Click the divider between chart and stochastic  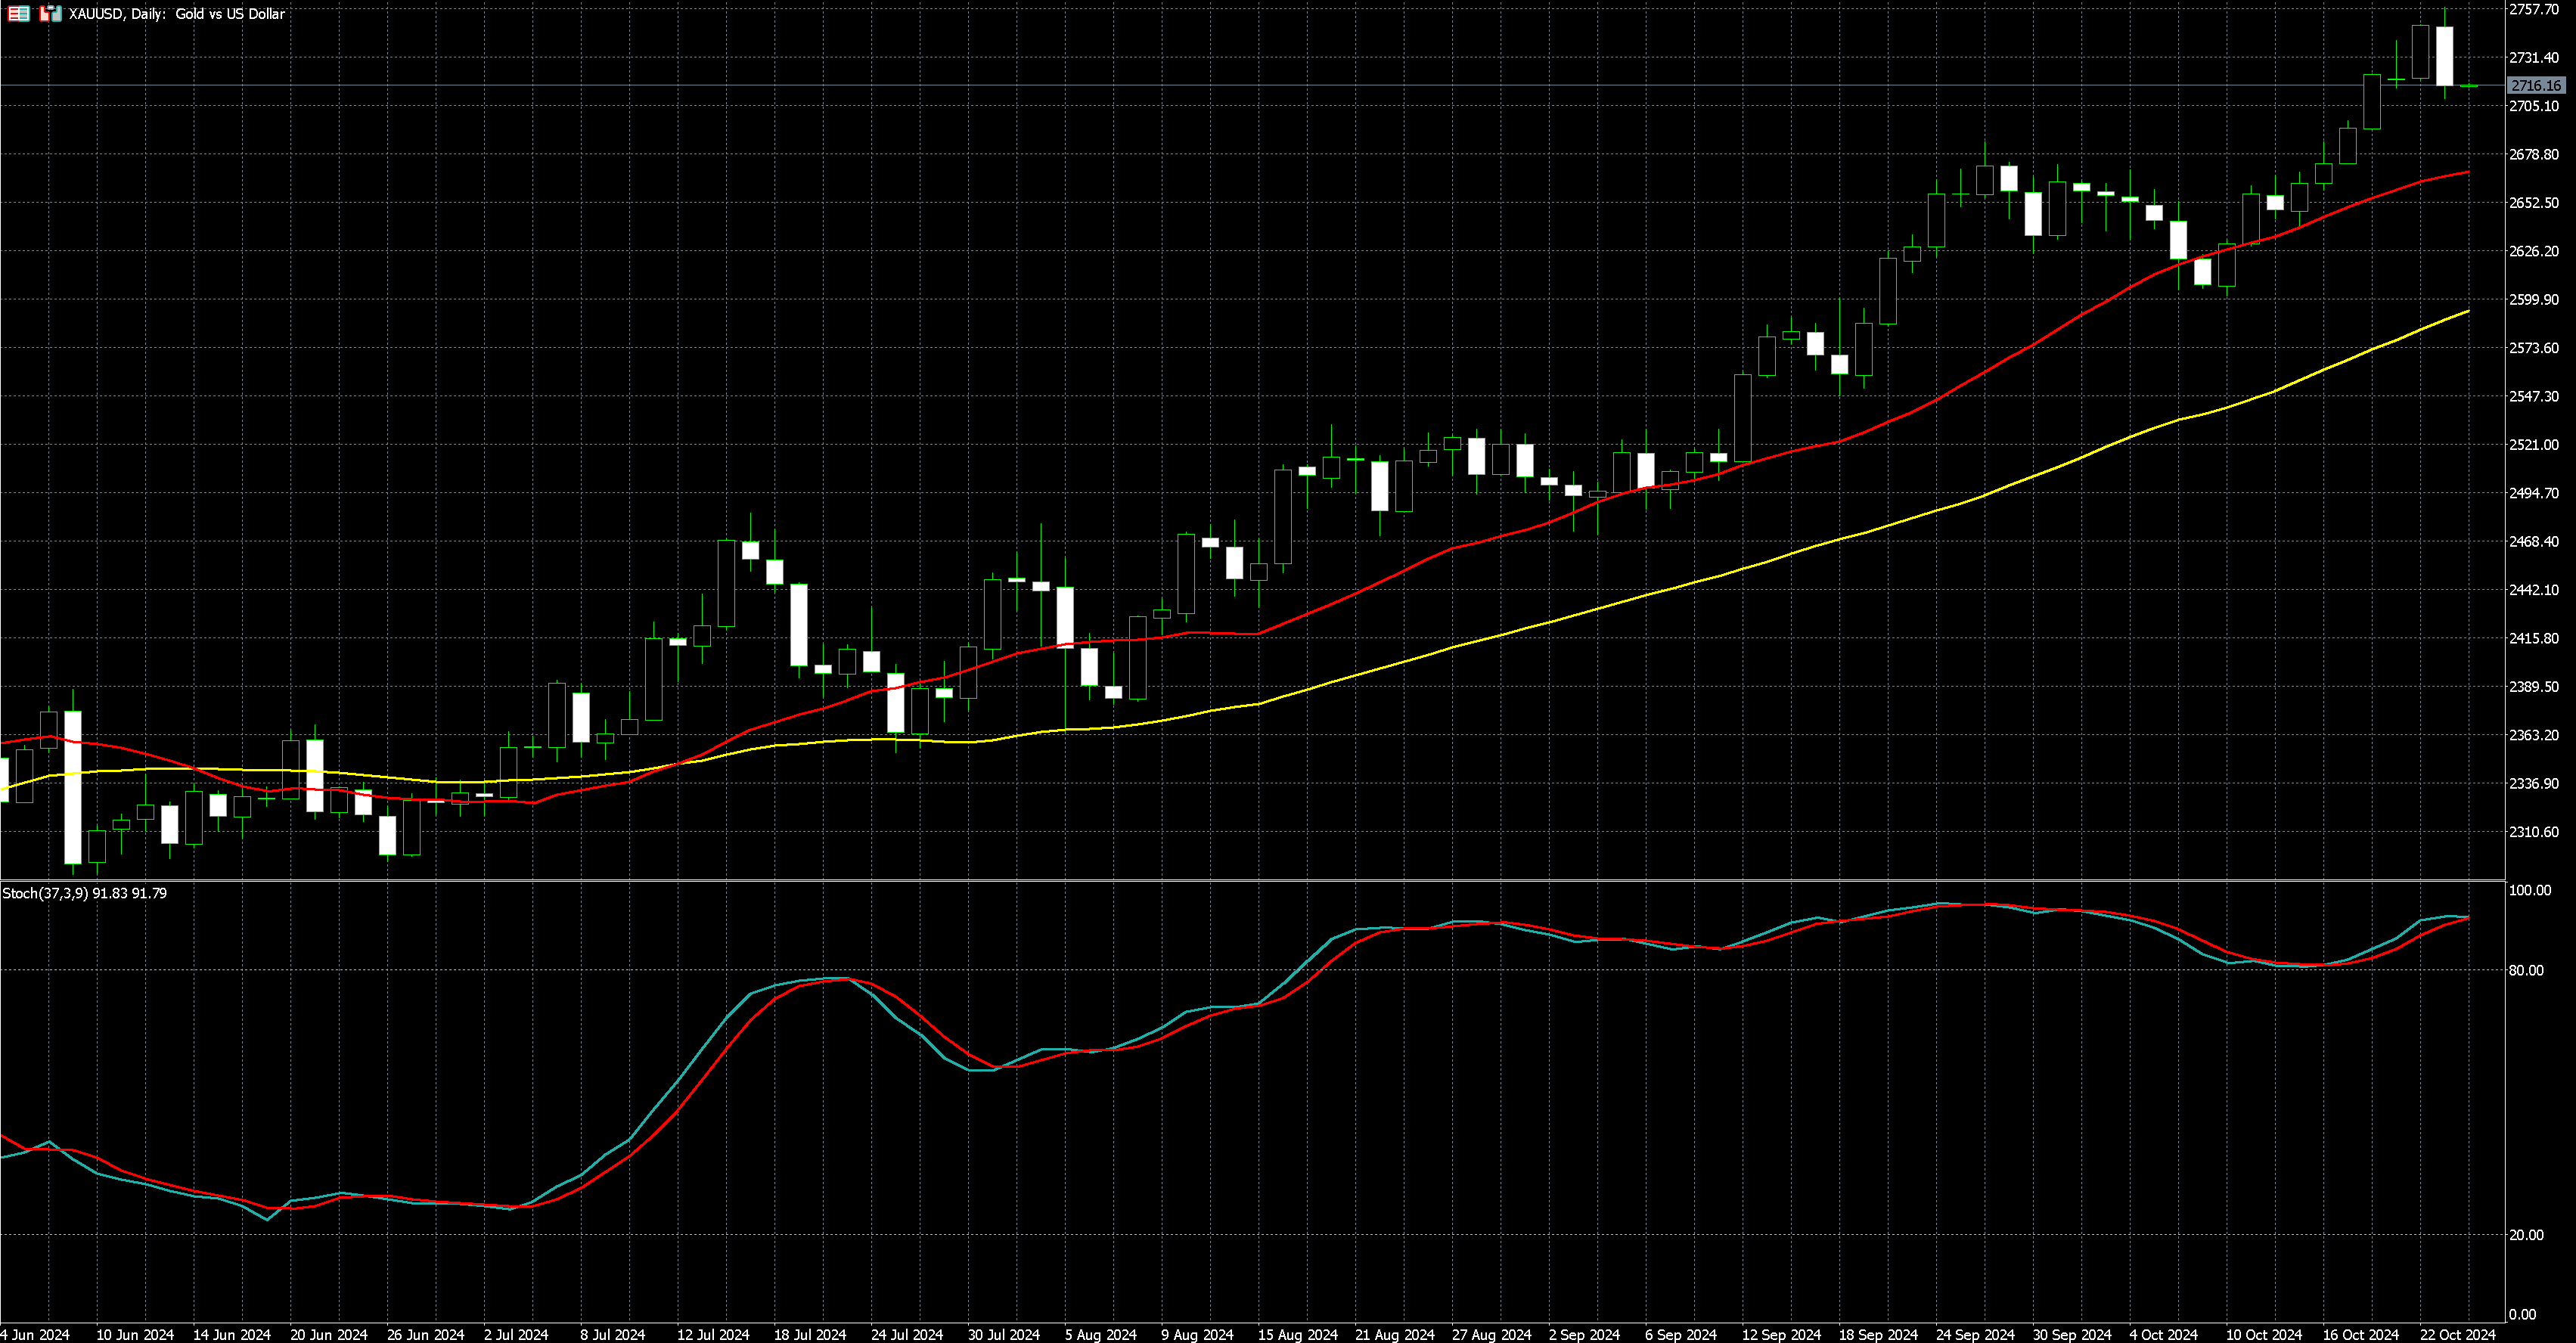click(1250, 880)
